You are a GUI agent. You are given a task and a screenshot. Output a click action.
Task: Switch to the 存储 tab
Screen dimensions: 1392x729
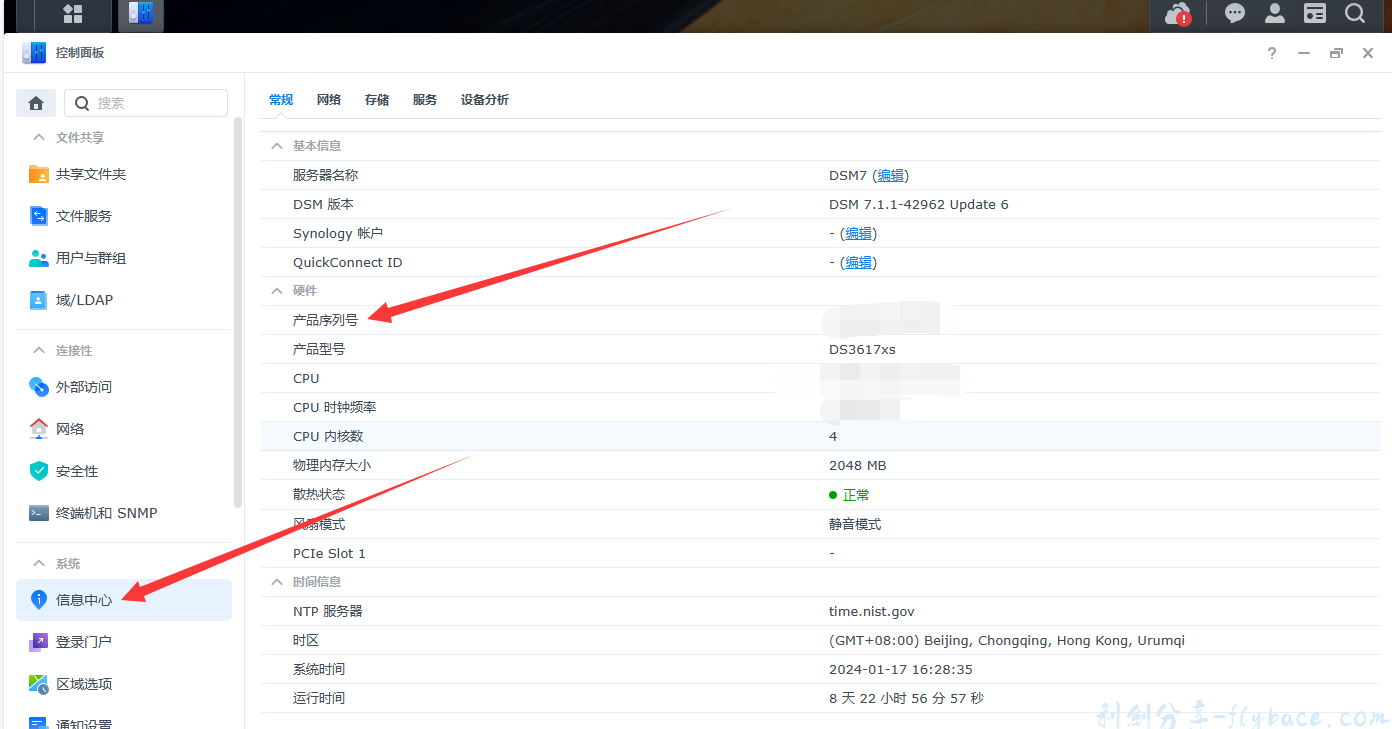(377, 100)
